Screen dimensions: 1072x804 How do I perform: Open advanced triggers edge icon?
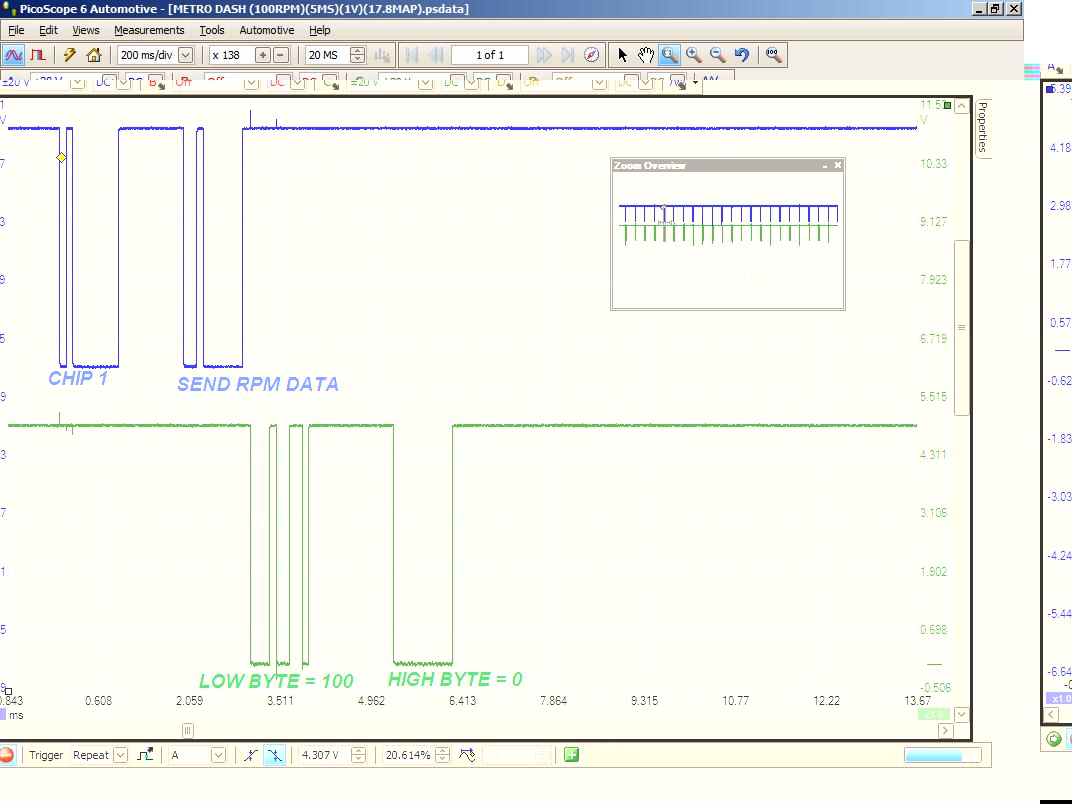click(x=145, y=755)
